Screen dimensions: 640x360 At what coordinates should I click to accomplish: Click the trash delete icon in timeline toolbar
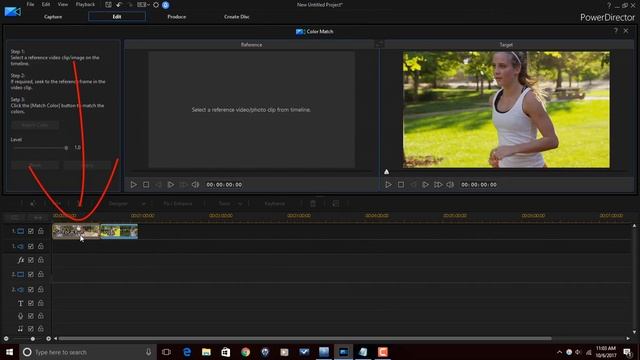(313, 203)
